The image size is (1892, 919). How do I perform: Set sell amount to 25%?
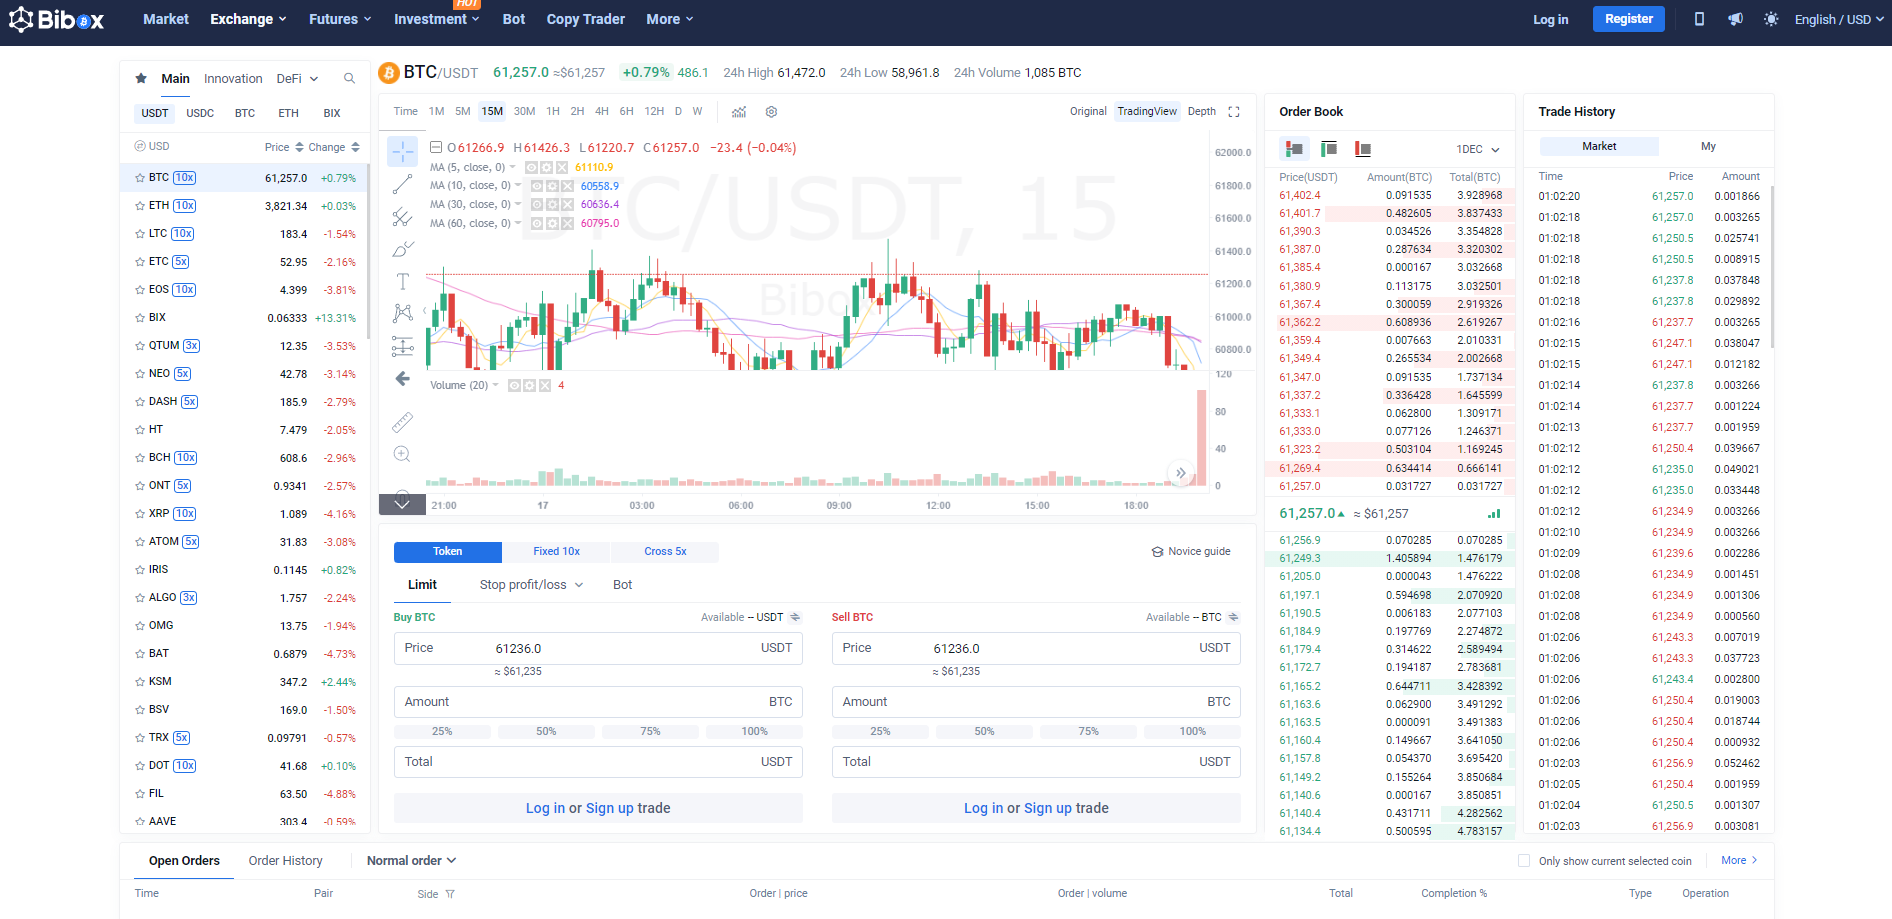point(880,732)
